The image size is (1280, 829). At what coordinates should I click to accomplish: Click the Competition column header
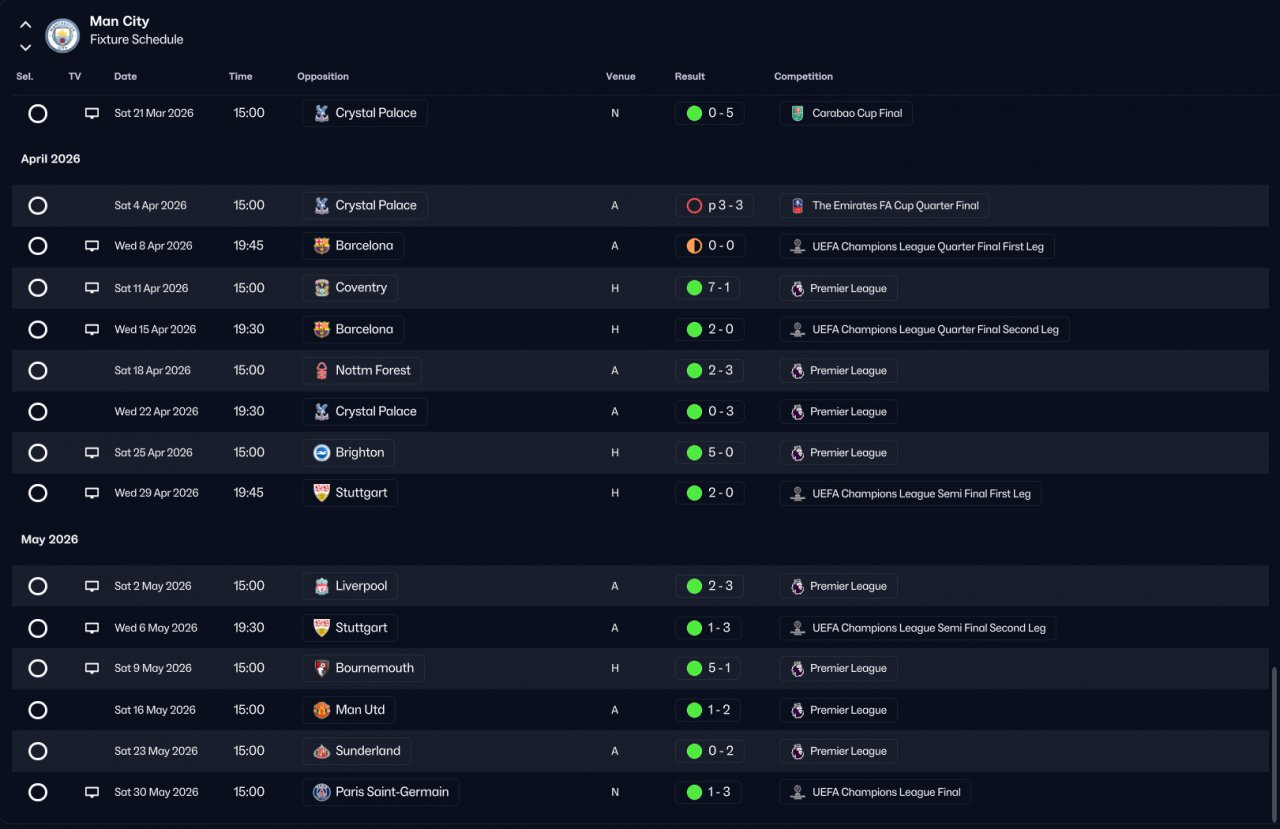pos(803,76)
